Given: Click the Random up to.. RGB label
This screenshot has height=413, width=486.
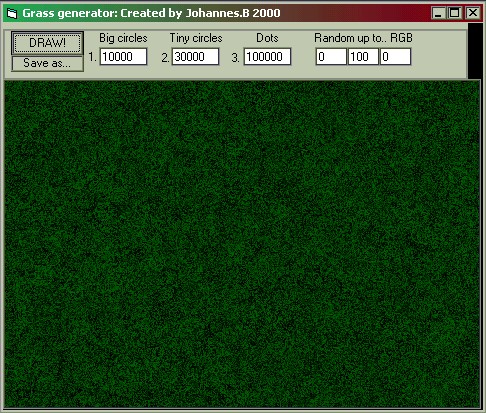Looking at the screenshot, I should point(363,38).
